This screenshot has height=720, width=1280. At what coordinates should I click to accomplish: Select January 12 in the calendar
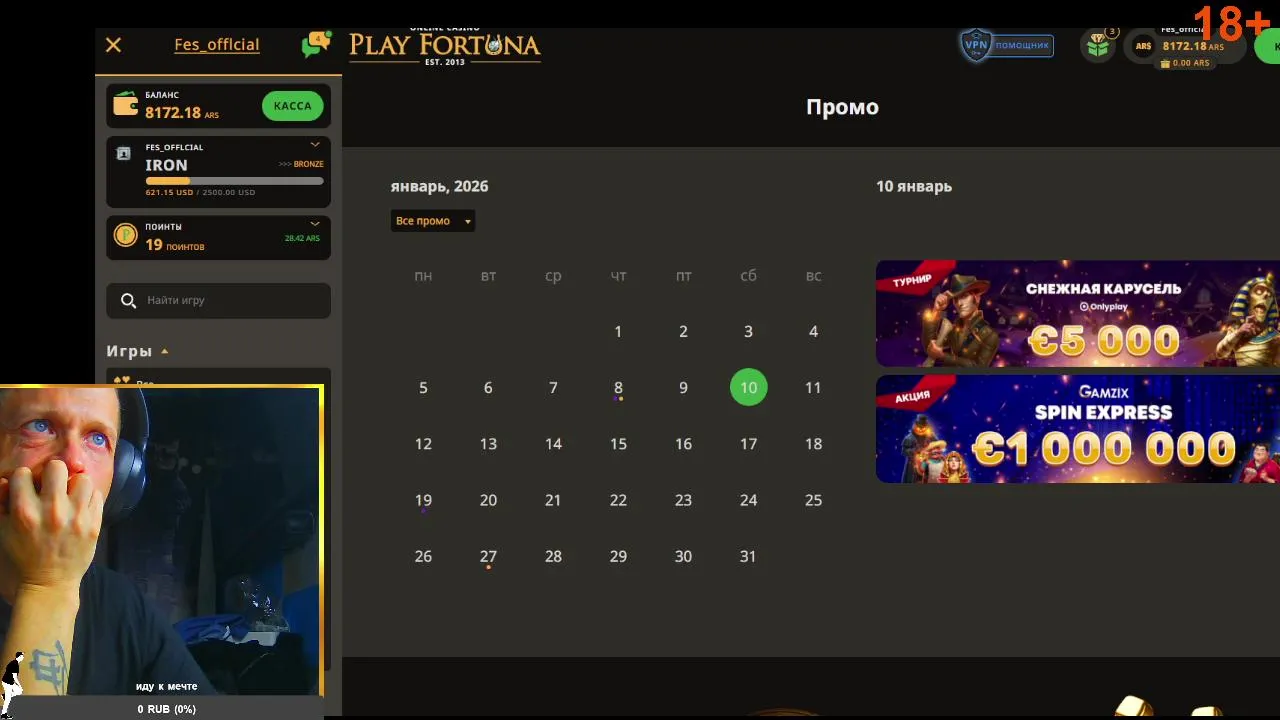[423, 443]
